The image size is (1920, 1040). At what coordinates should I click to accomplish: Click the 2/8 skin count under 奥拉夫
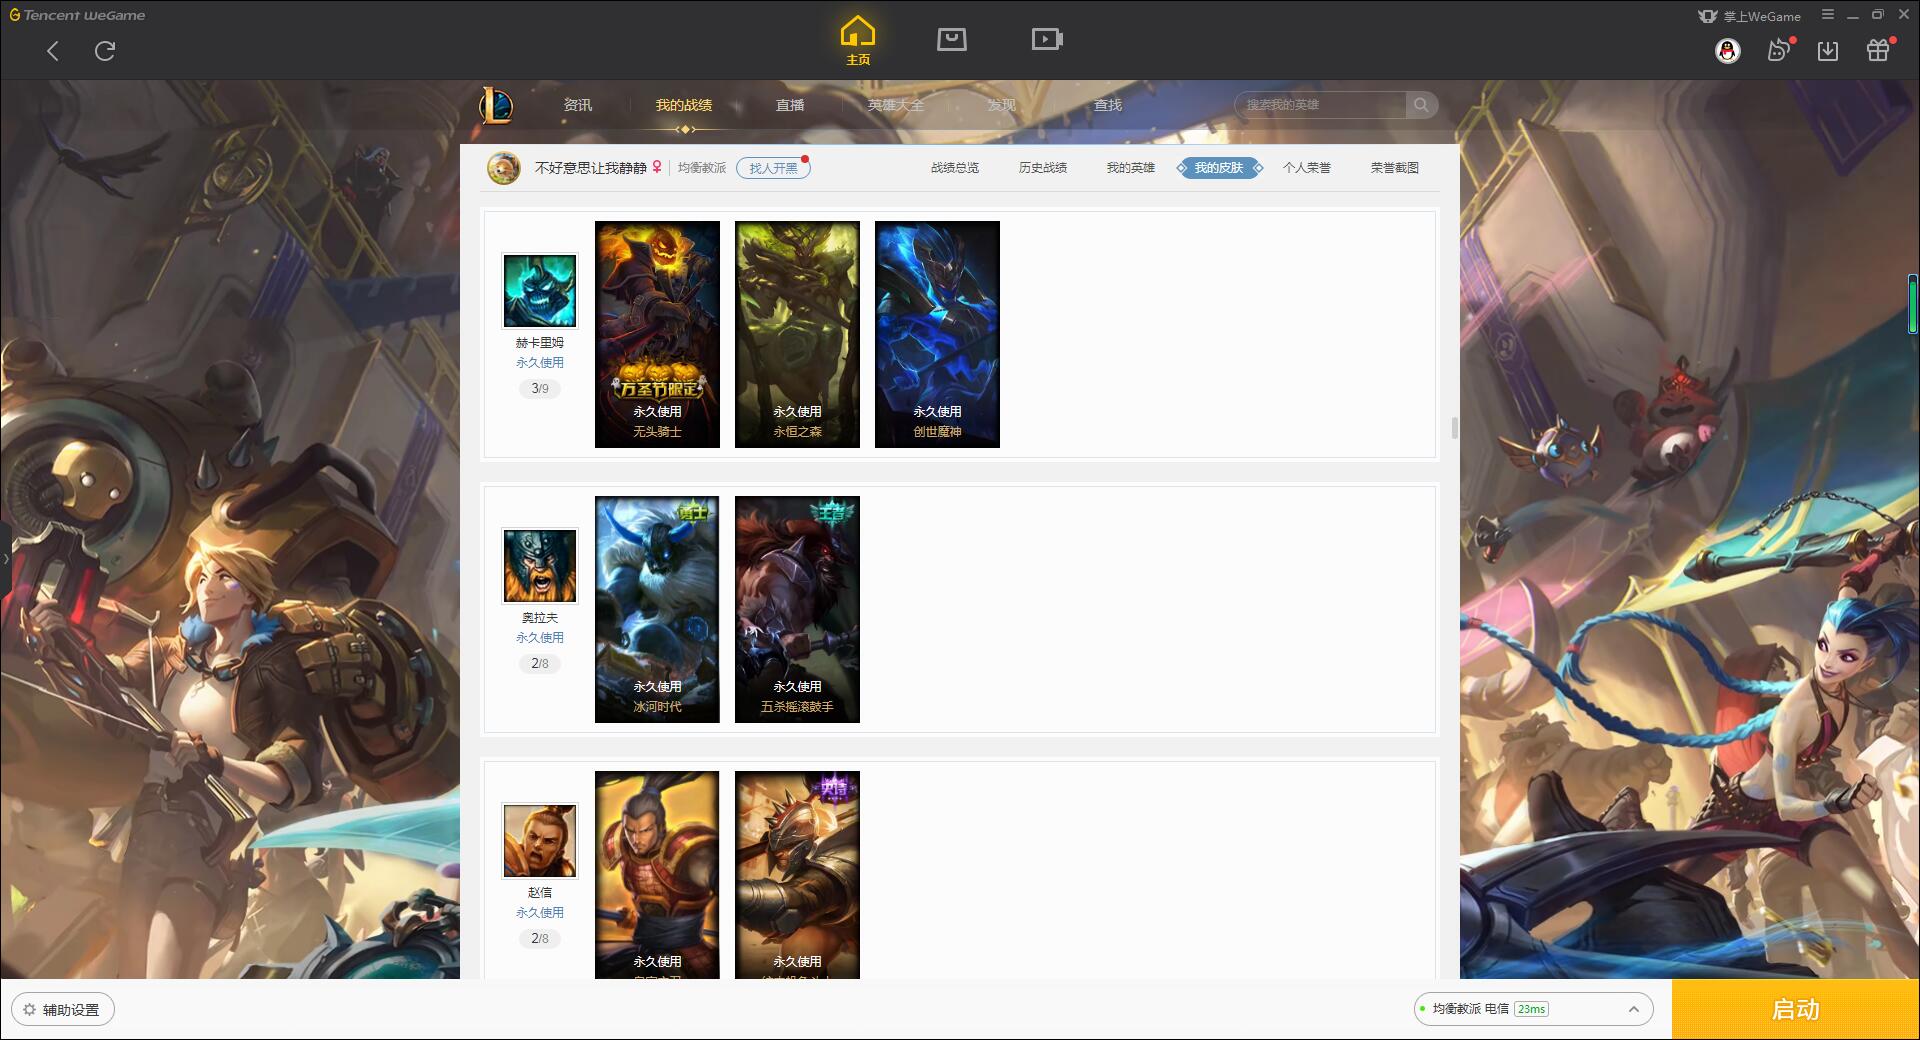[x=540, y=664]
